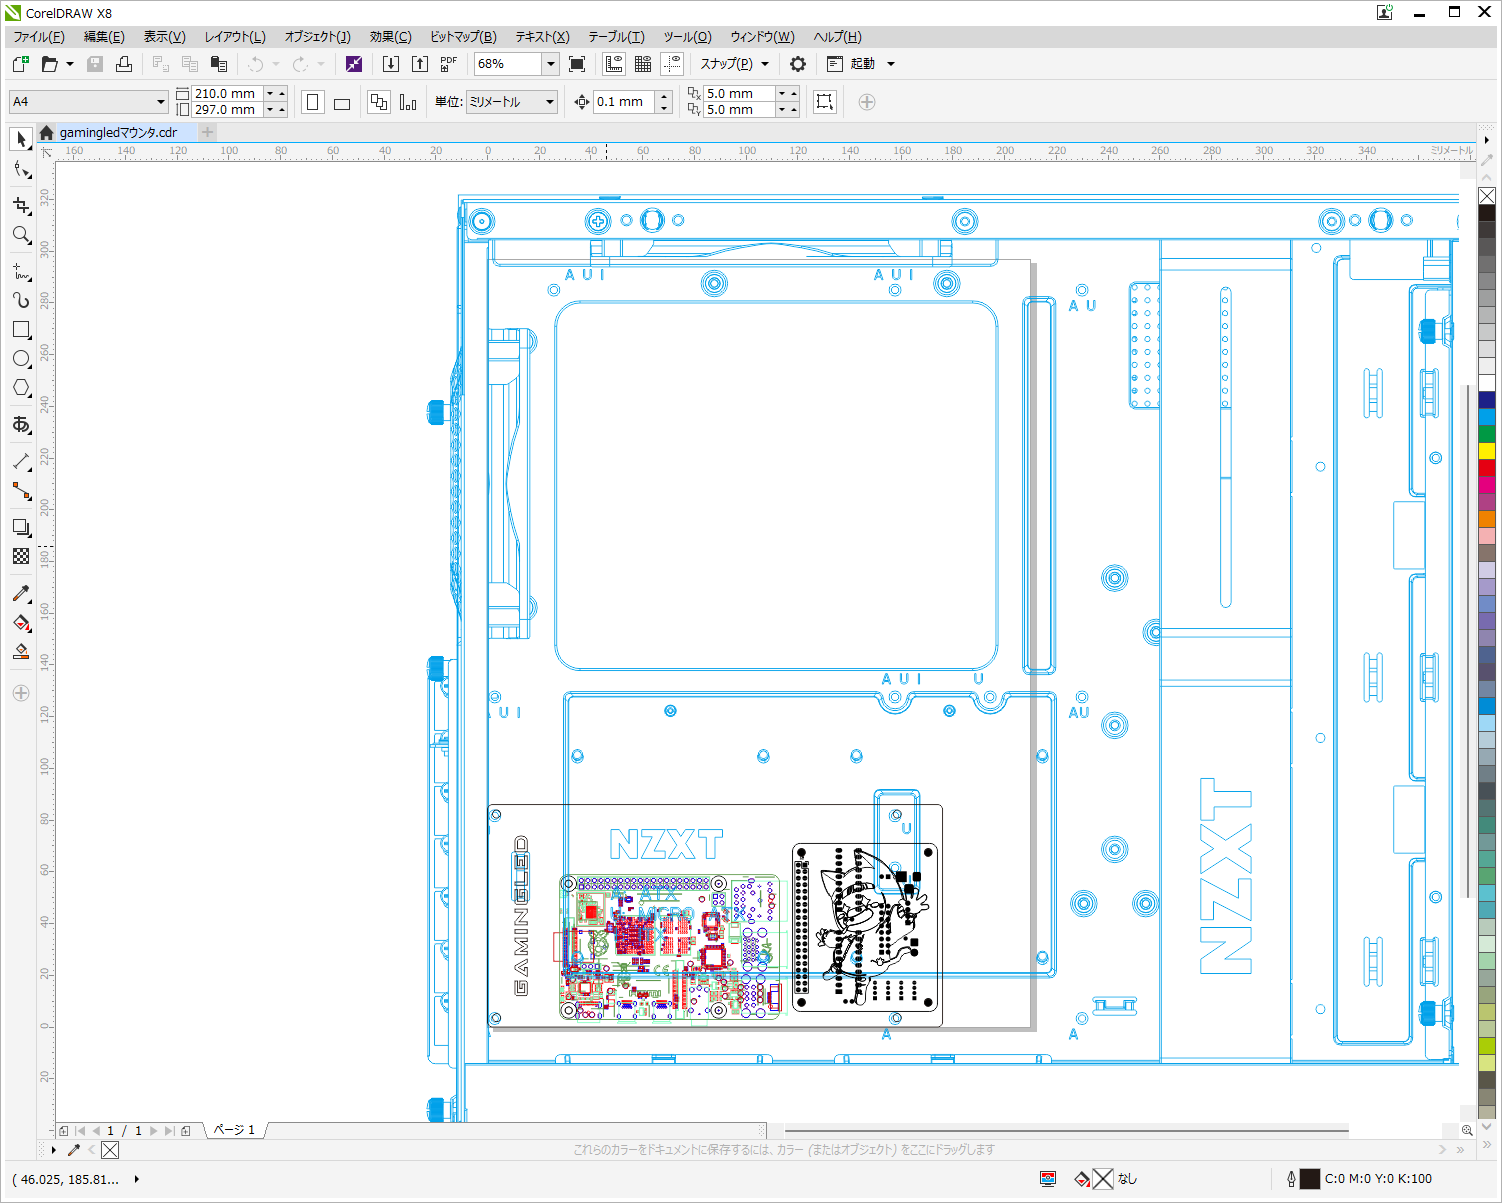The width and height of the screenshot is (1502, 1203).
Task: Activate the Text tool (あ)
Action: click(x=21, y=425)
